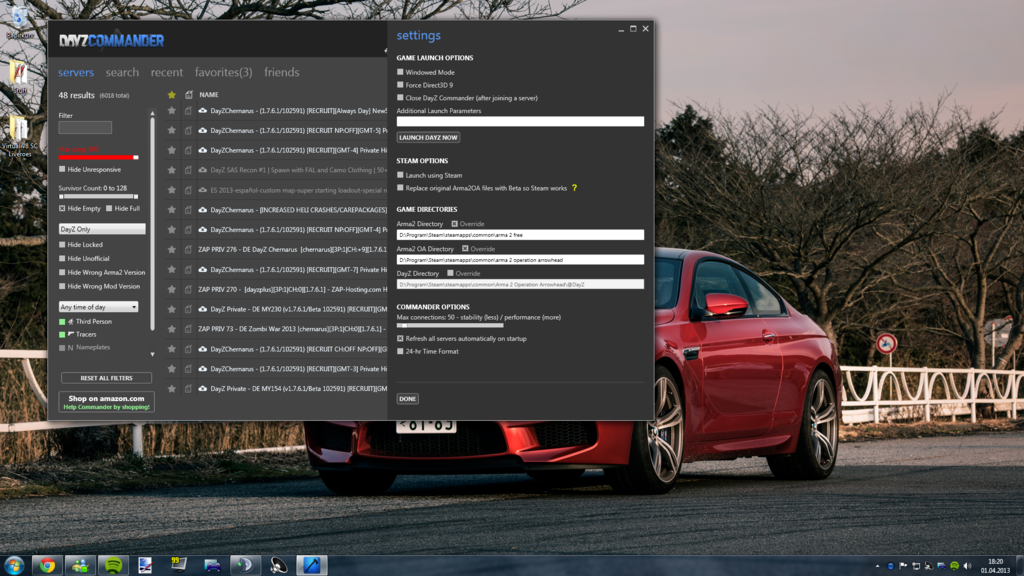The width and height of the screenshot is (1024, 576).
Task: Open the DayZ Only mod dropdown
Action: click(x=102, y=229)
